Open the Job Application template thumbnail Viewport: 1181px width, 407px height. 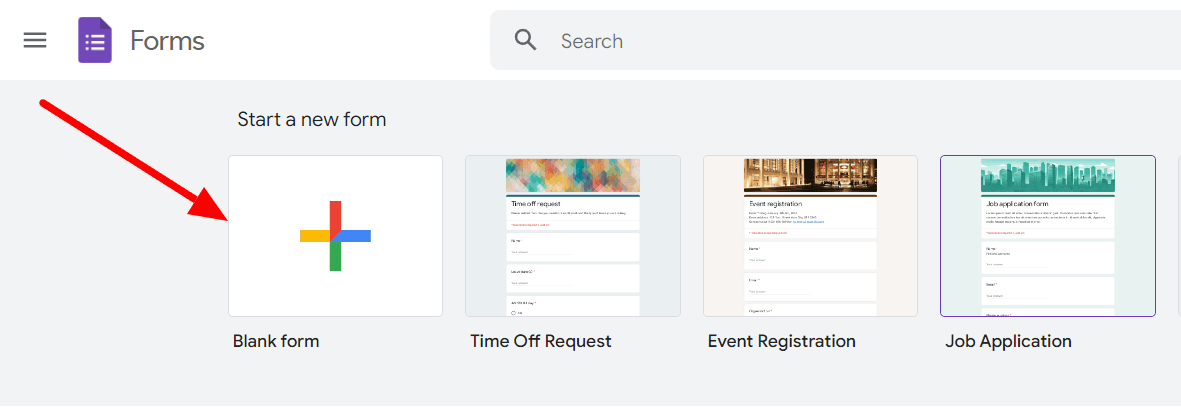(x=1048, y=236)
